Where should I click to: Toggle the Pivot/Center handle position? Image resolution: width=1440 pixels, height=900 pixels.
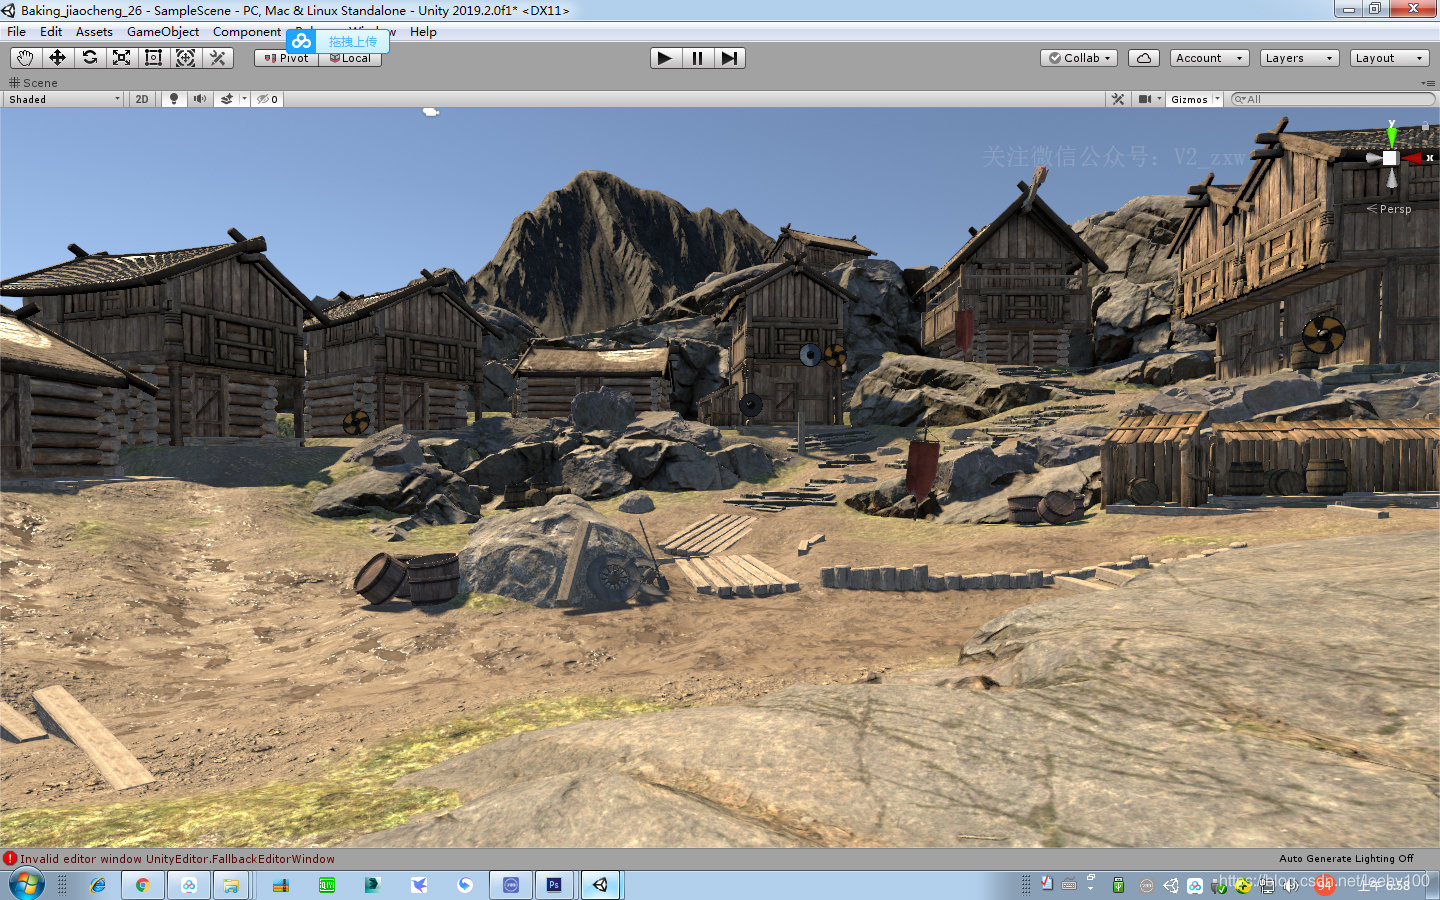pos(286,58)
